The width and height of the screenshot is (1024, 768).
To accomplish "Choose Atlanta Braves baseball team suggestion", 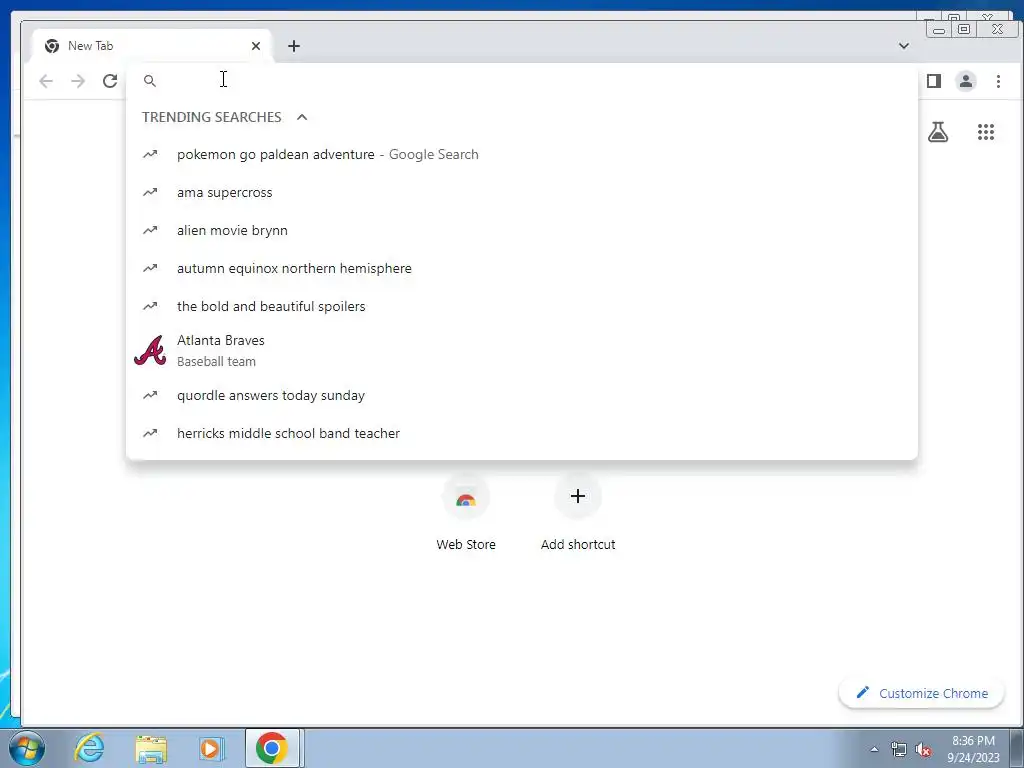I will pos(522,351).
